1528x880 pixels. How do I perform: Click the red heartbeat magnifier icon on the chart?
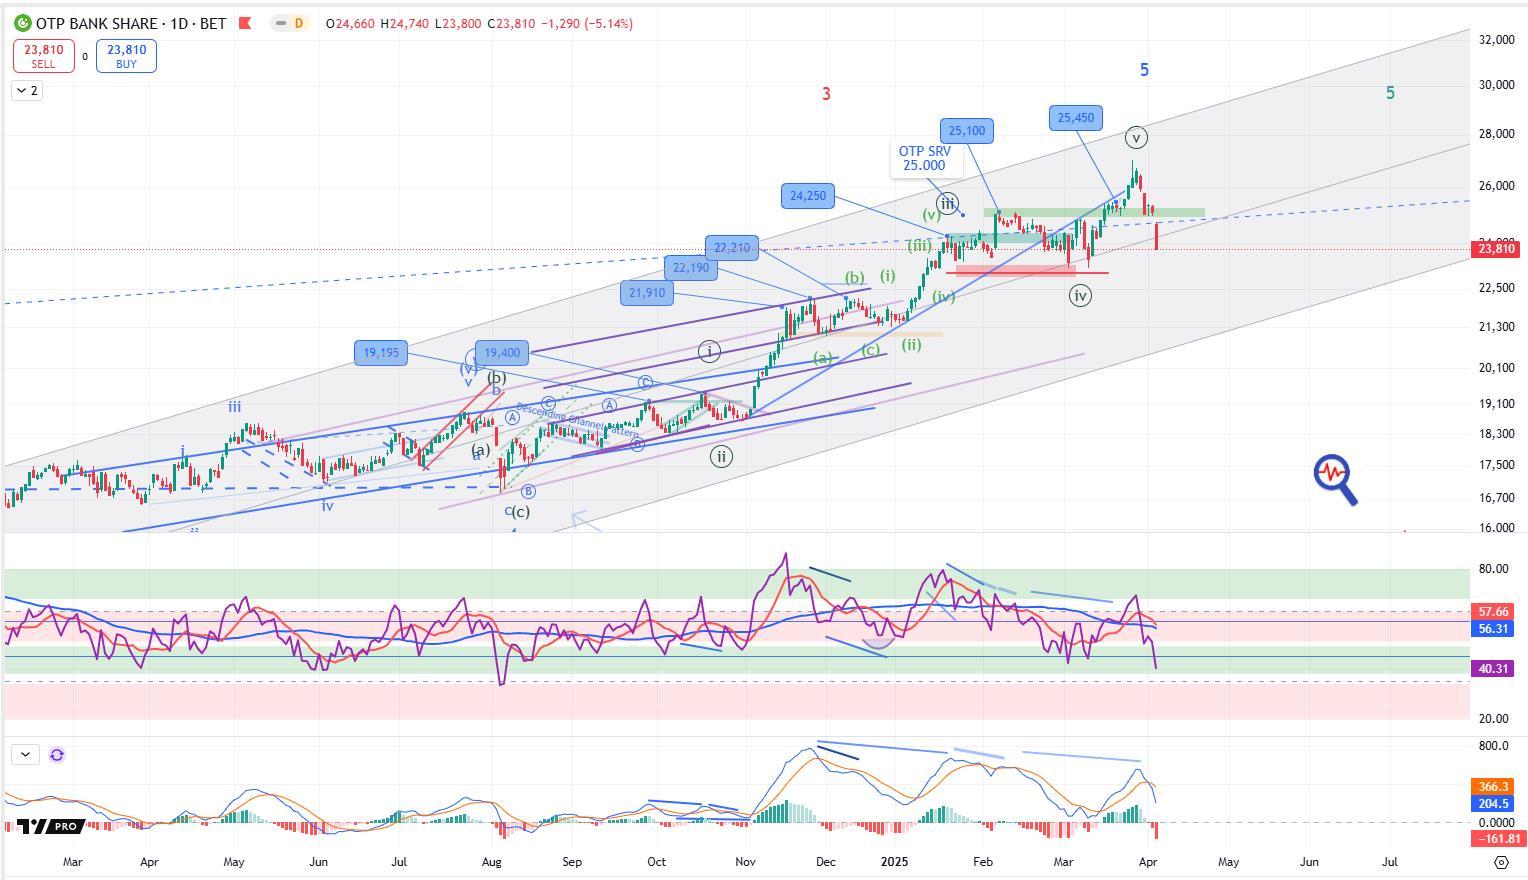coord(1336,480)
